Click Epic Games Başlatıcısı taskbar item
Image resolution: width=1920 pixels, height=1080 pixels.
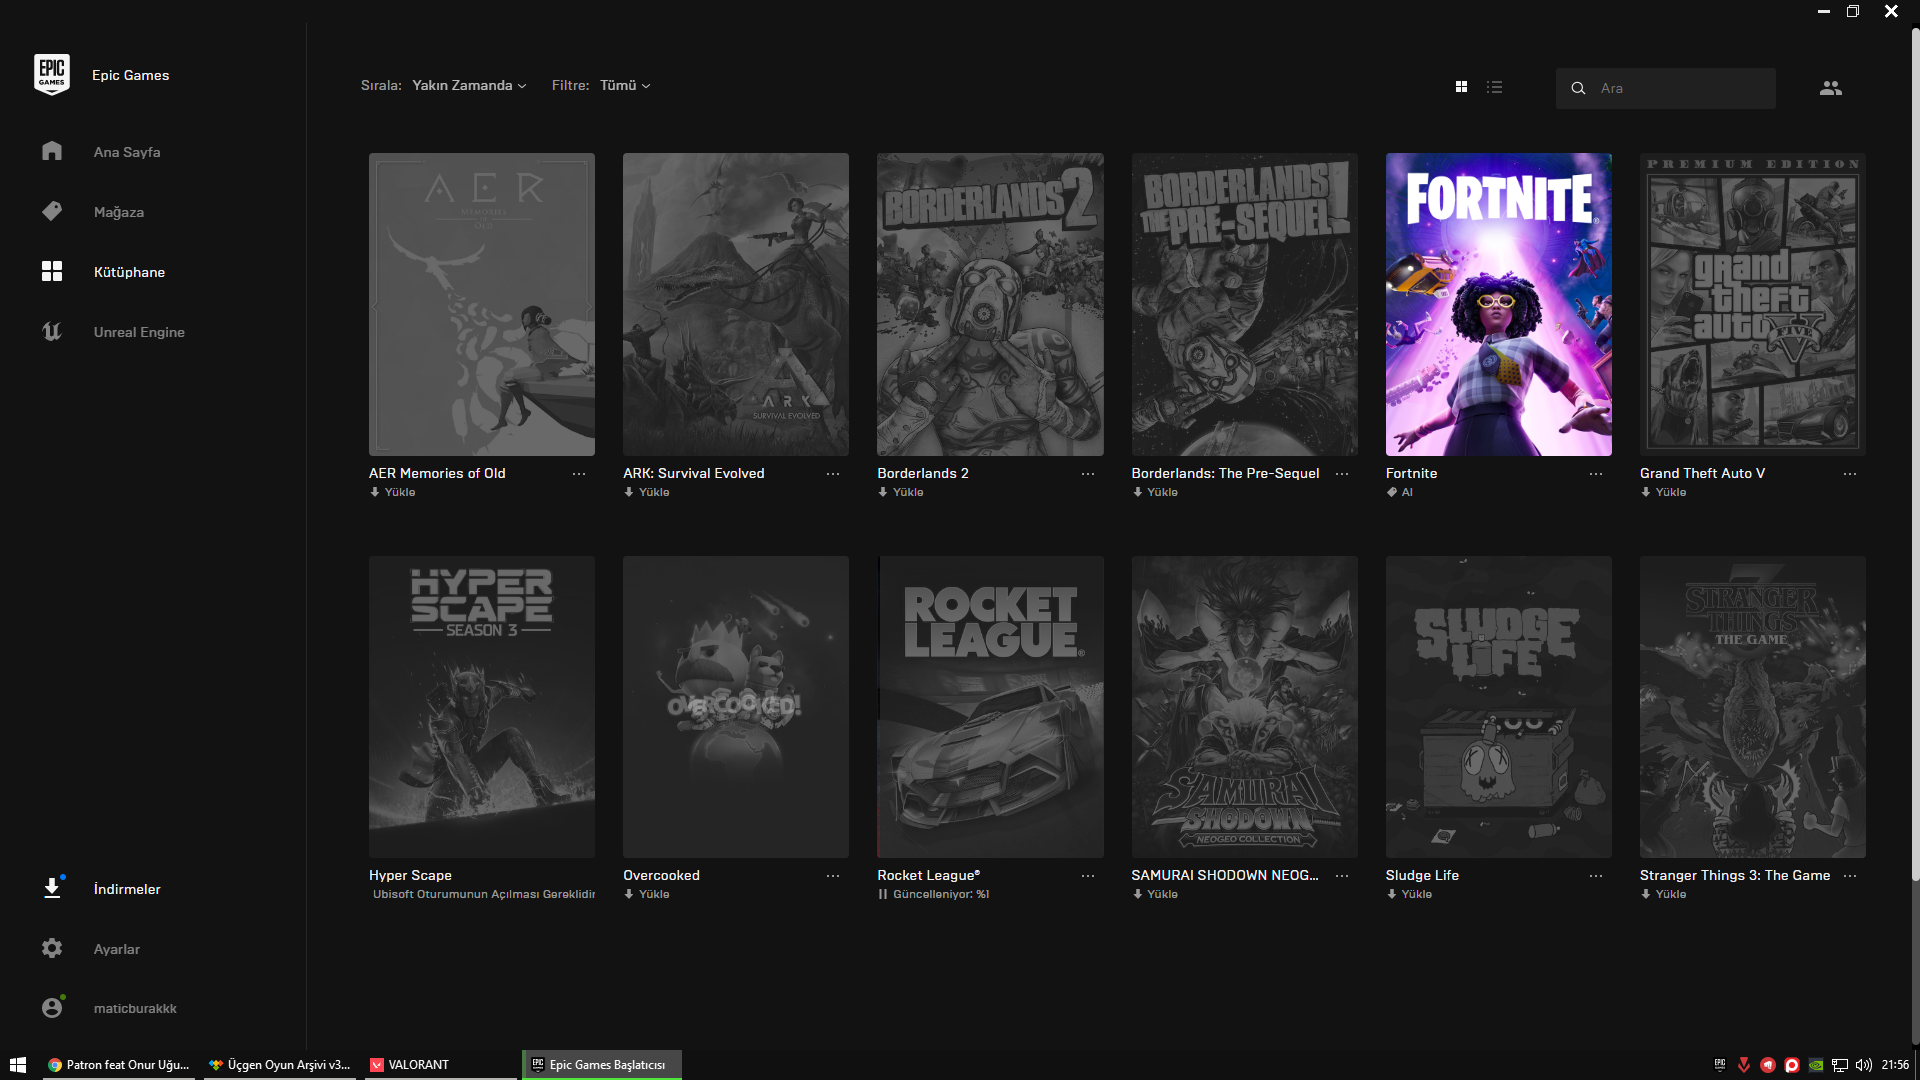[x=602, y=1065]
